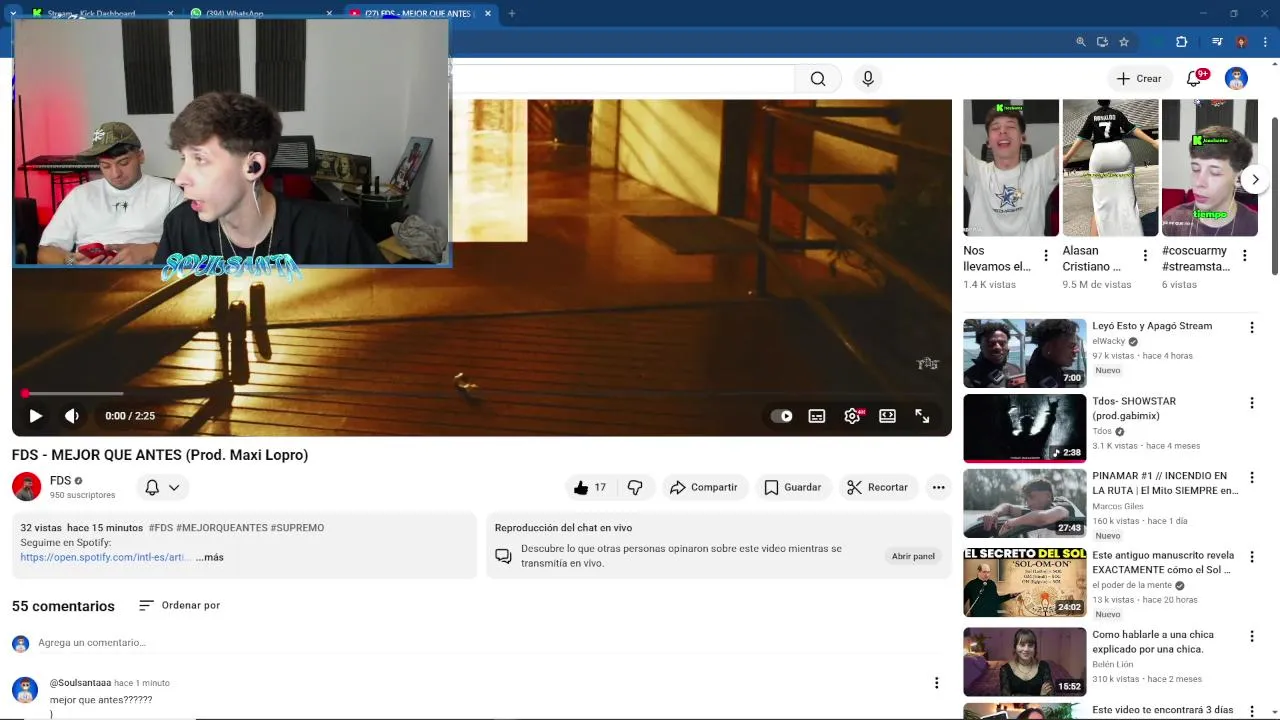
Task: Open options for 'PINAMAR #1' video
Action: [1251, 478]
